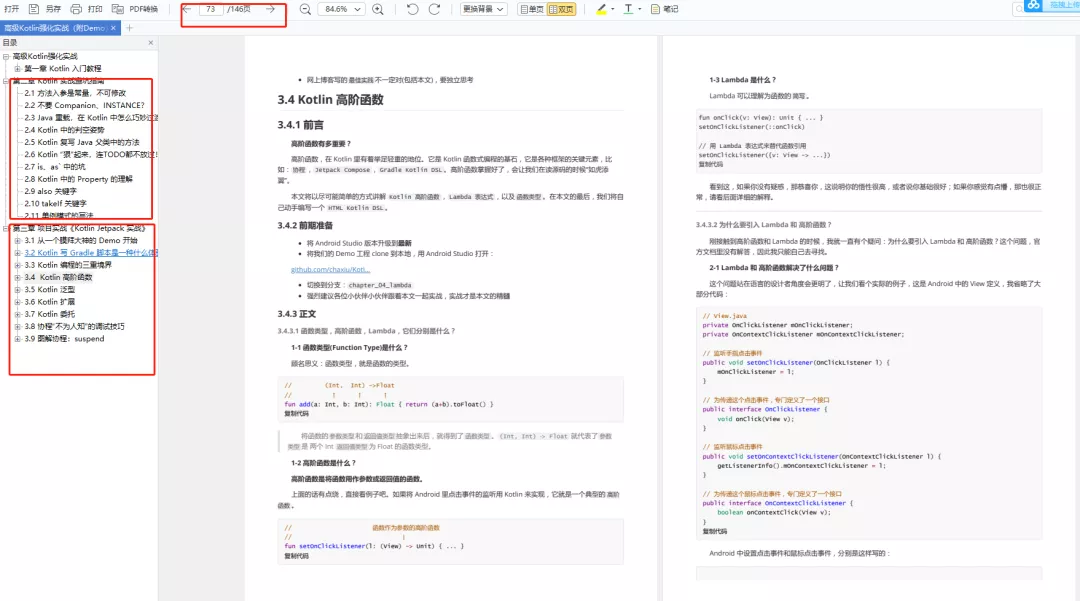The height and width of the screenshot is (601, 1080).
Task: Create a note using 笔记 icon
Action: (x=666, y=8)
